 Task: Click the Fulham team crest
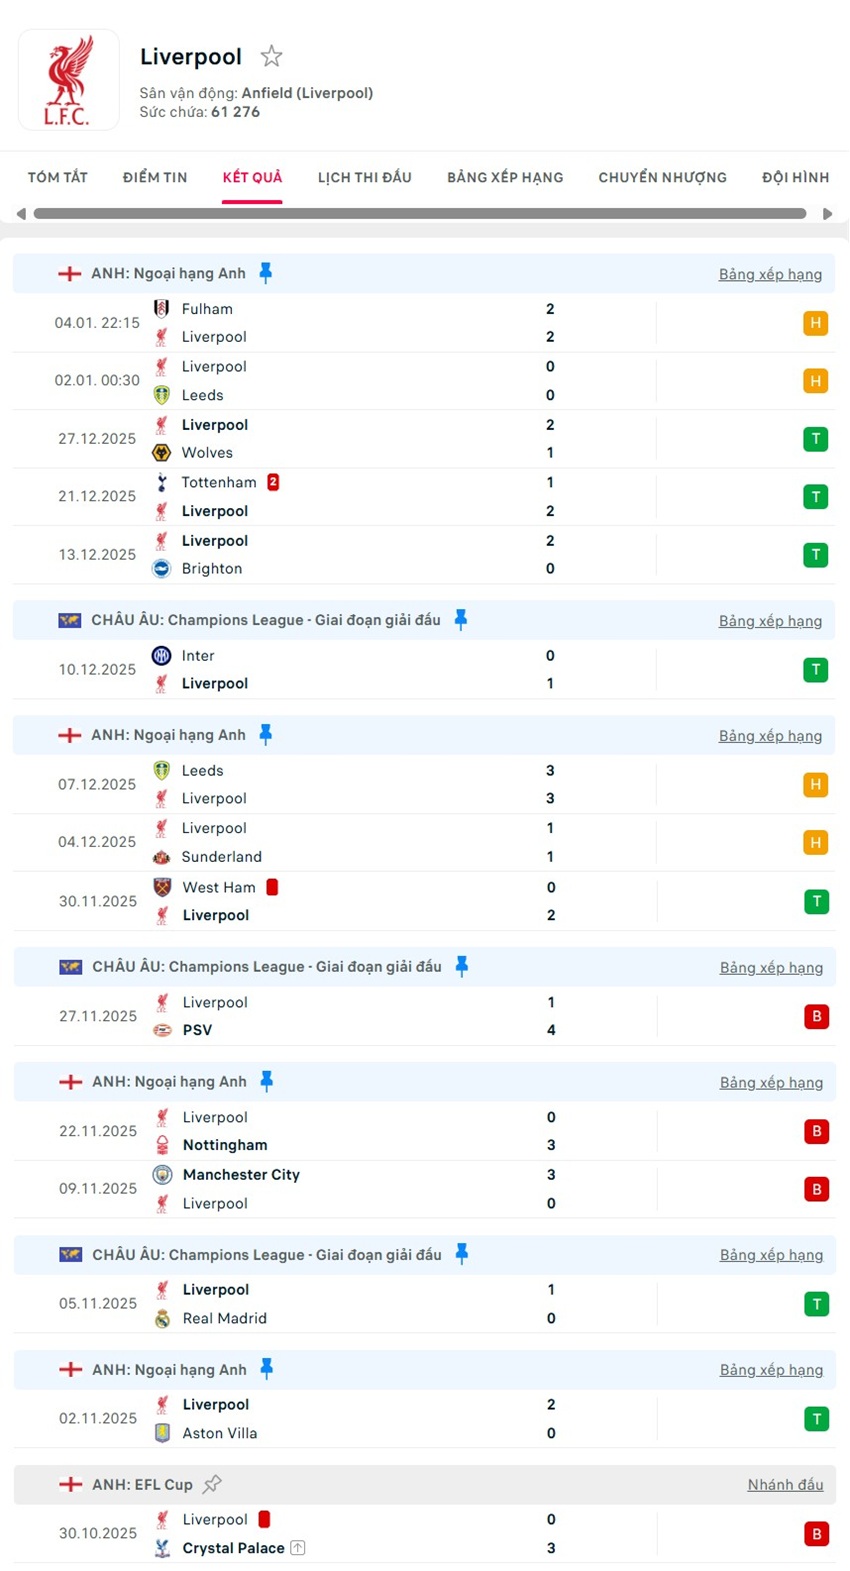(x=162, y=309)
